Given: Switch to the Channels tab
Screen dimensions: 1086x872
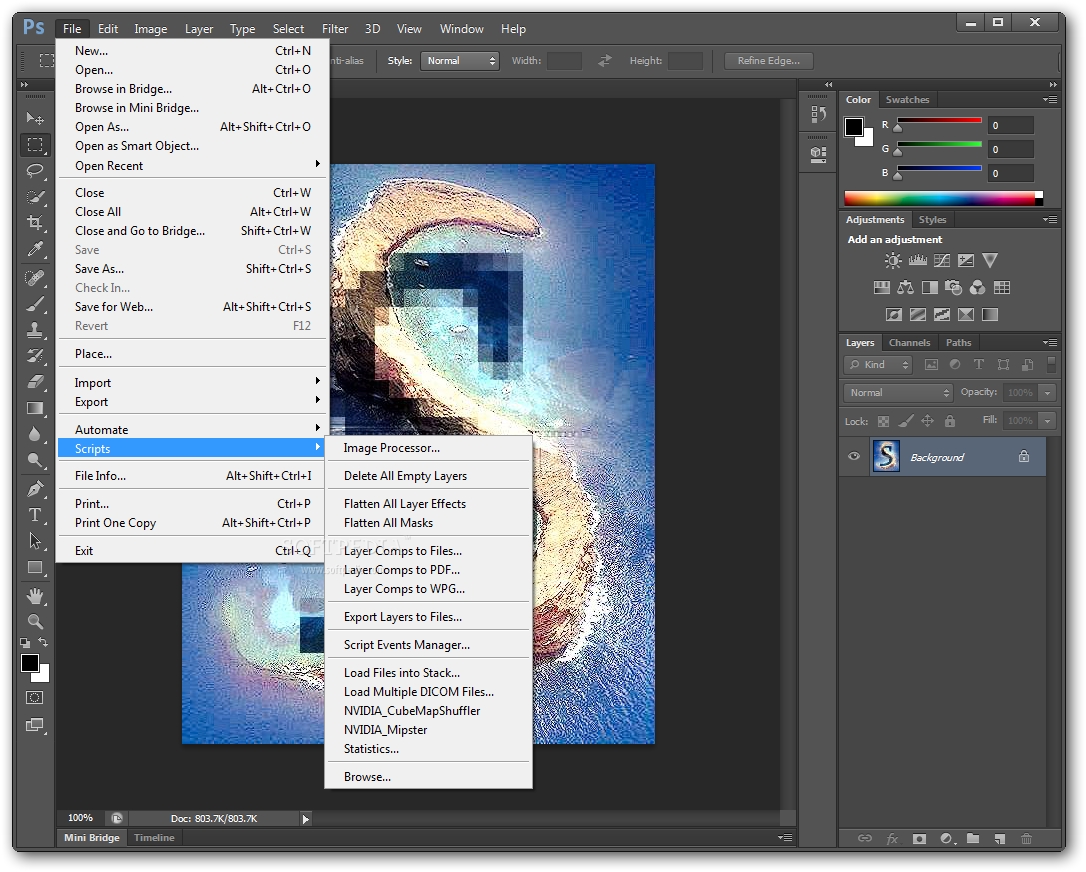Looking at the screenshot, I should 909,343.
